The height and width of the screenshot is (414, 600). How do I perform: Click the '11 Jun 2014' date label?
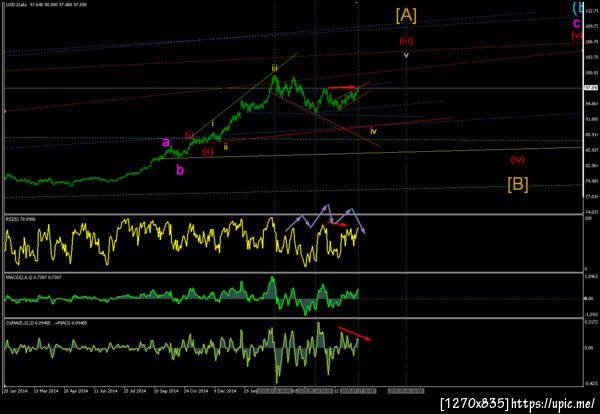click(106, 391)
